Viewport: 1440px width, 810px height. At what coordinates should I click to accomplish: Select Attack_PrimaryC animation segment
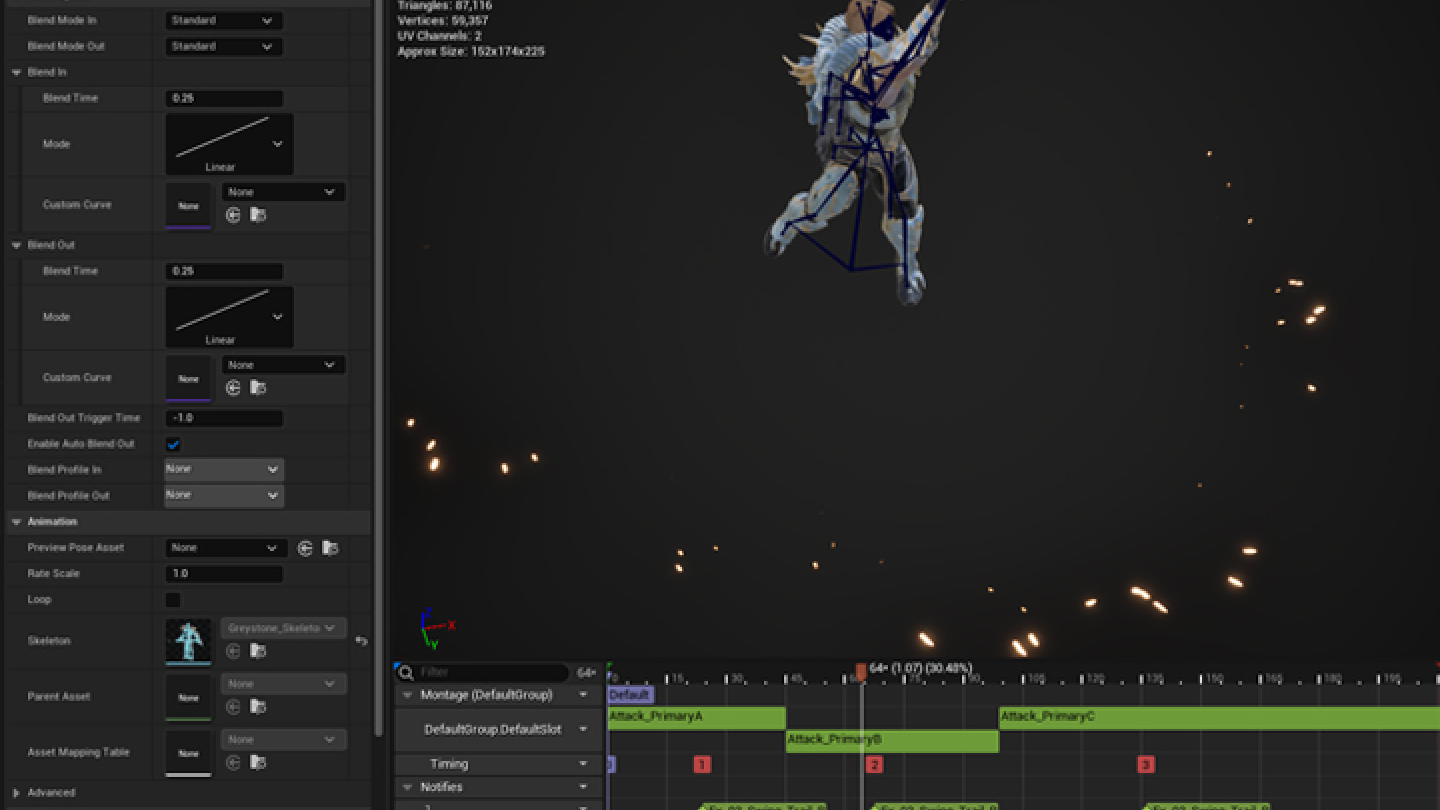1219,717
